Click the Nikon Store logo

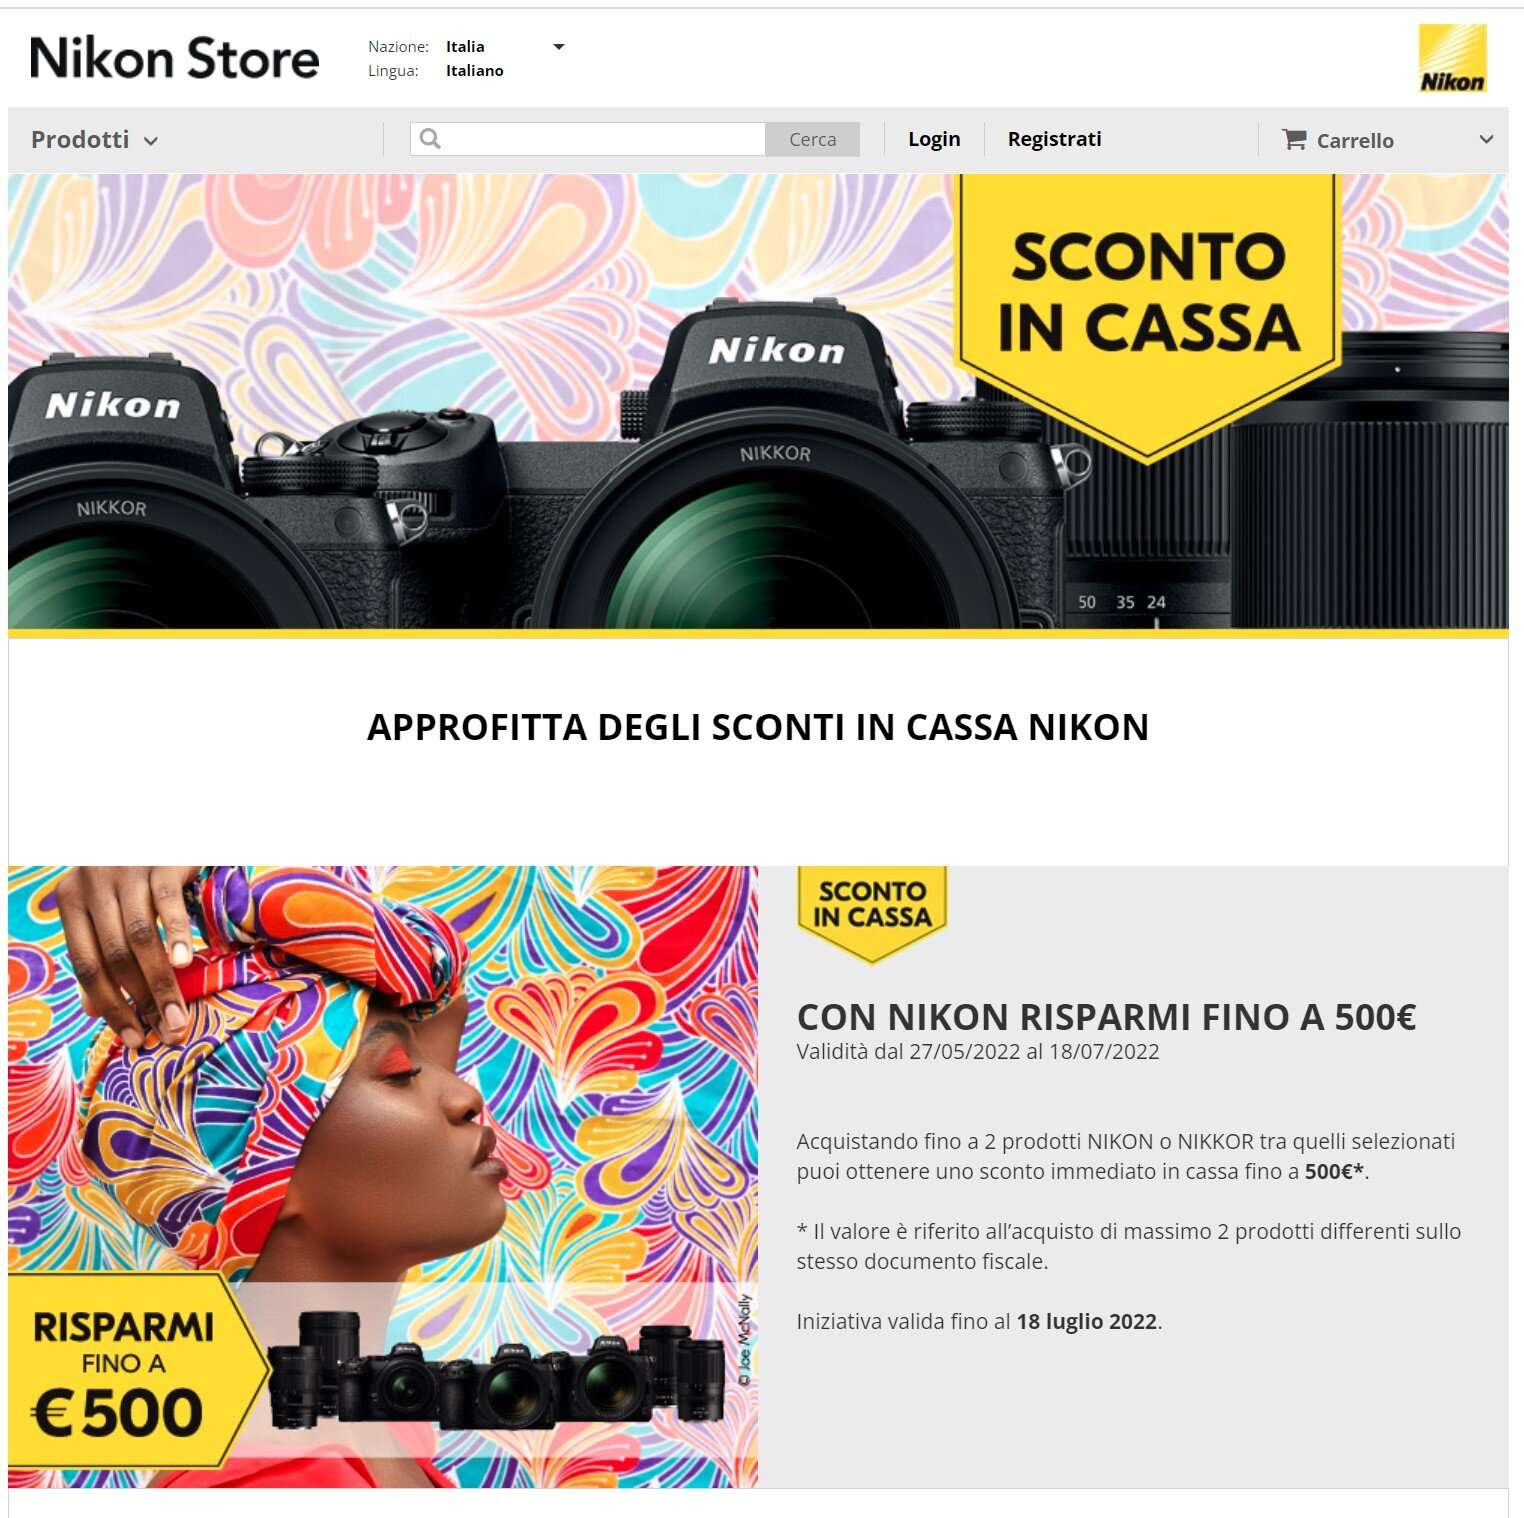pos(175,58)
